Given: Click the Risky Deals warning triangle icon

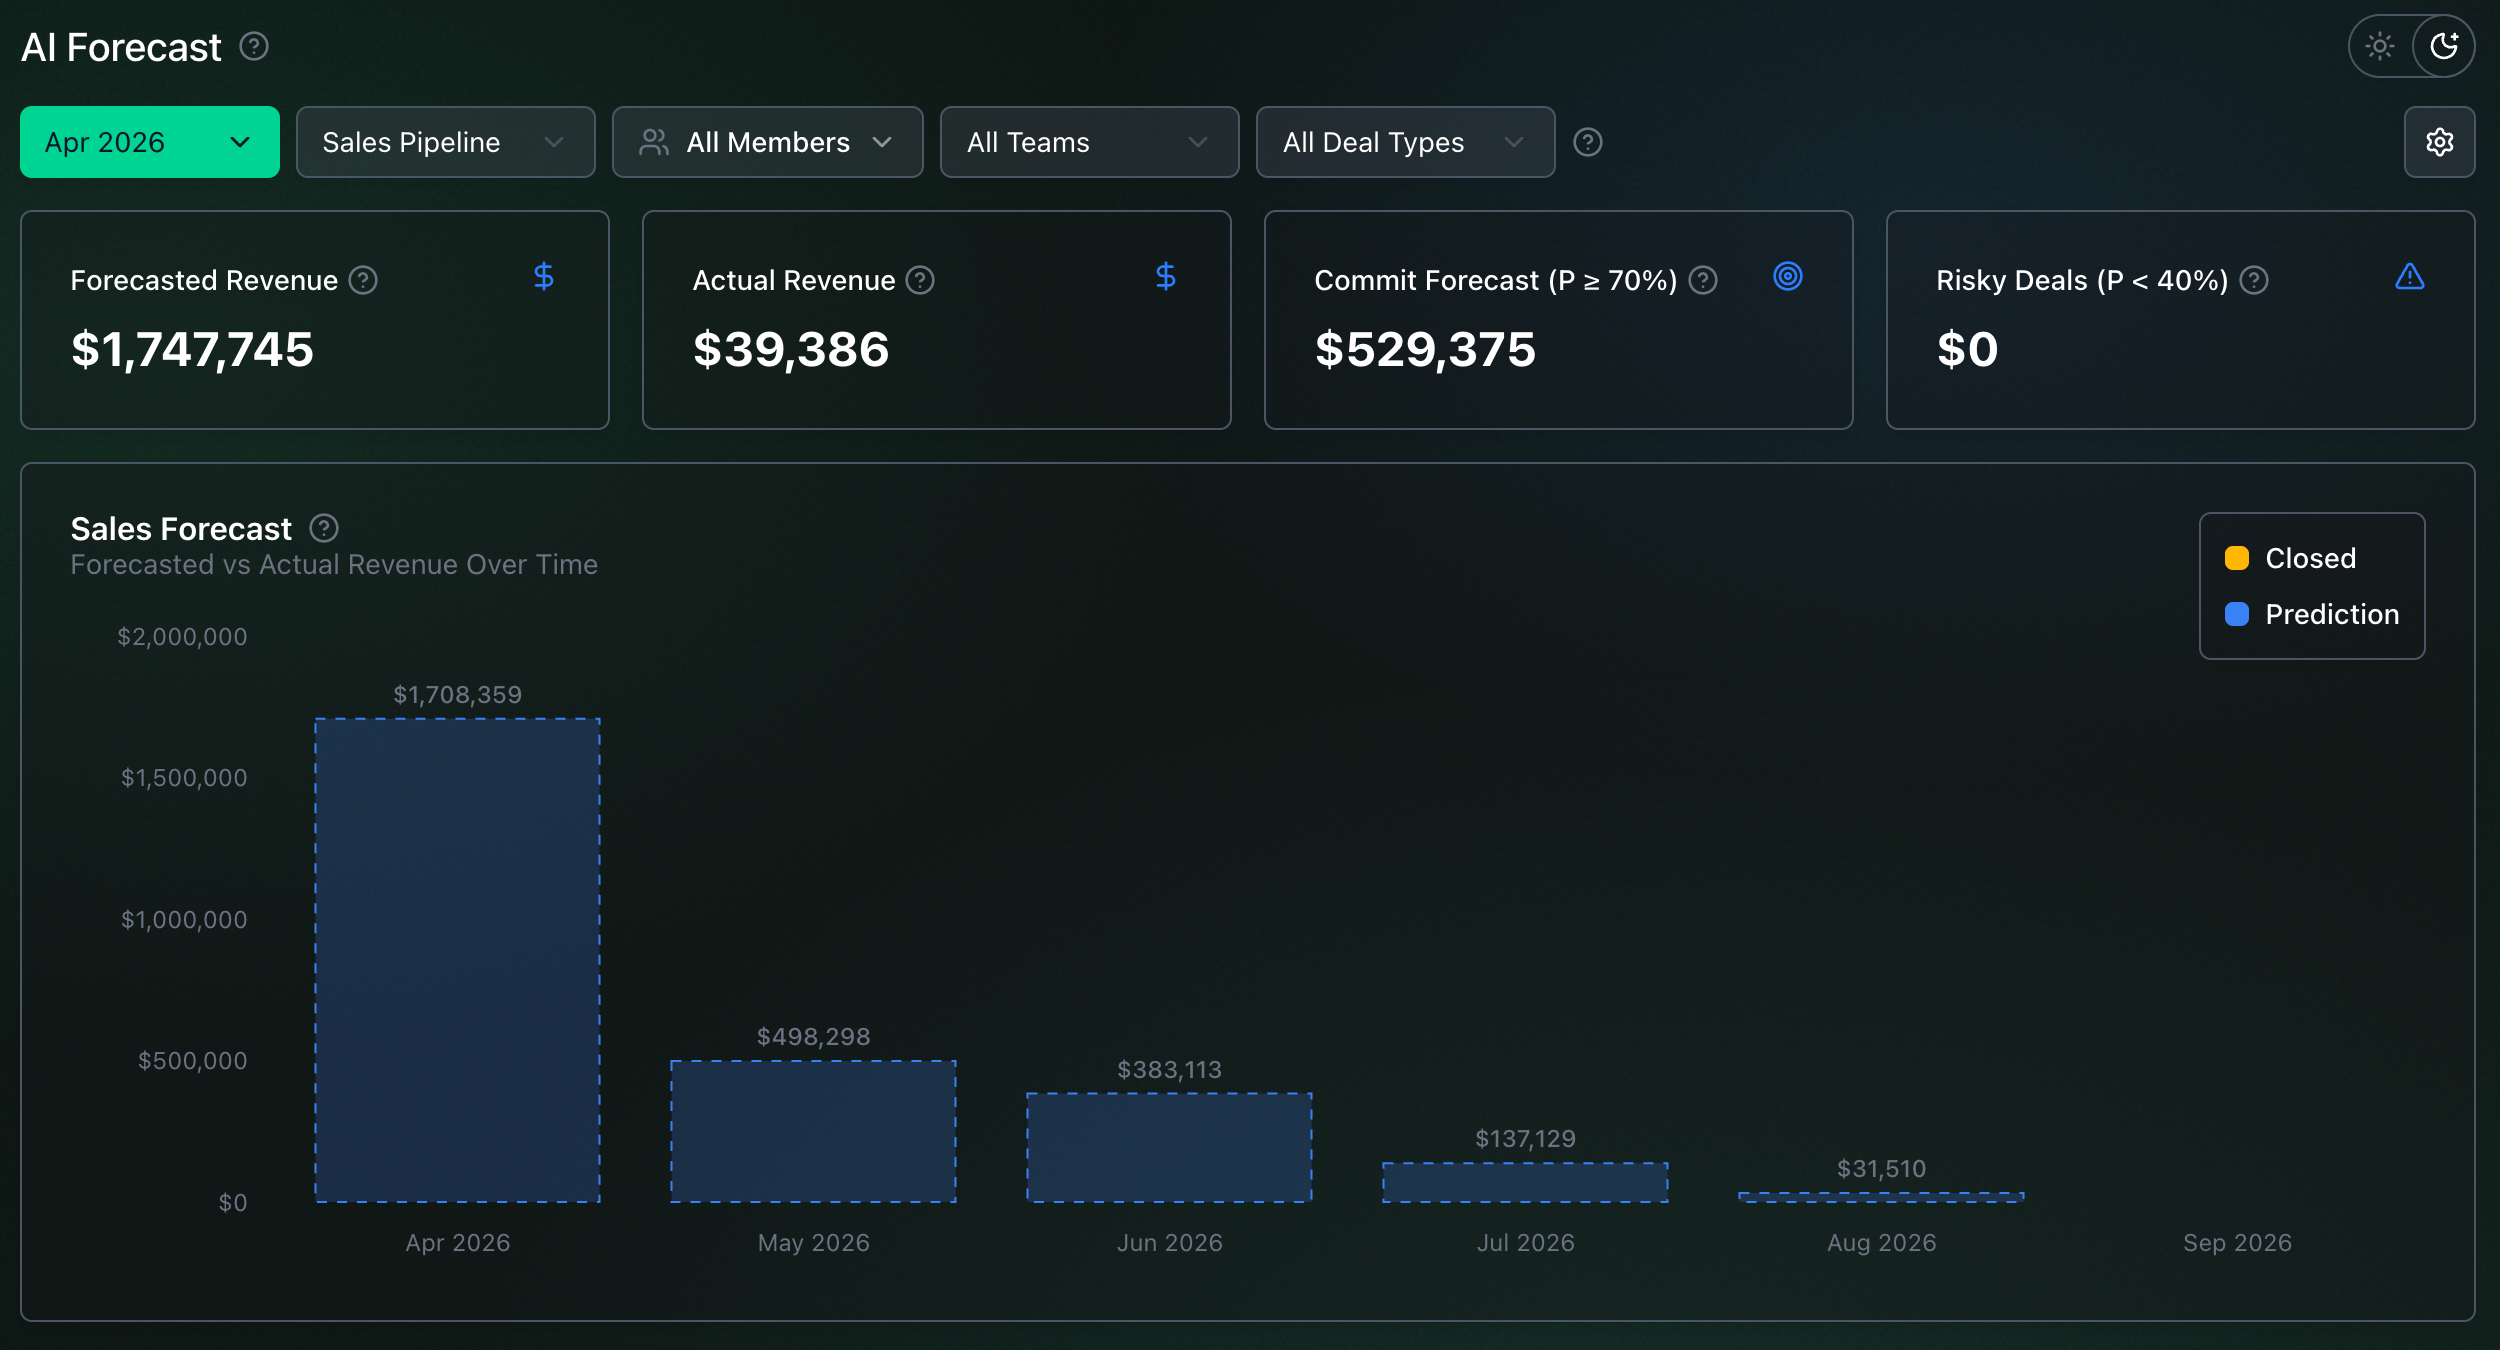Looking at the screenshot, I should pos(2410,276).
